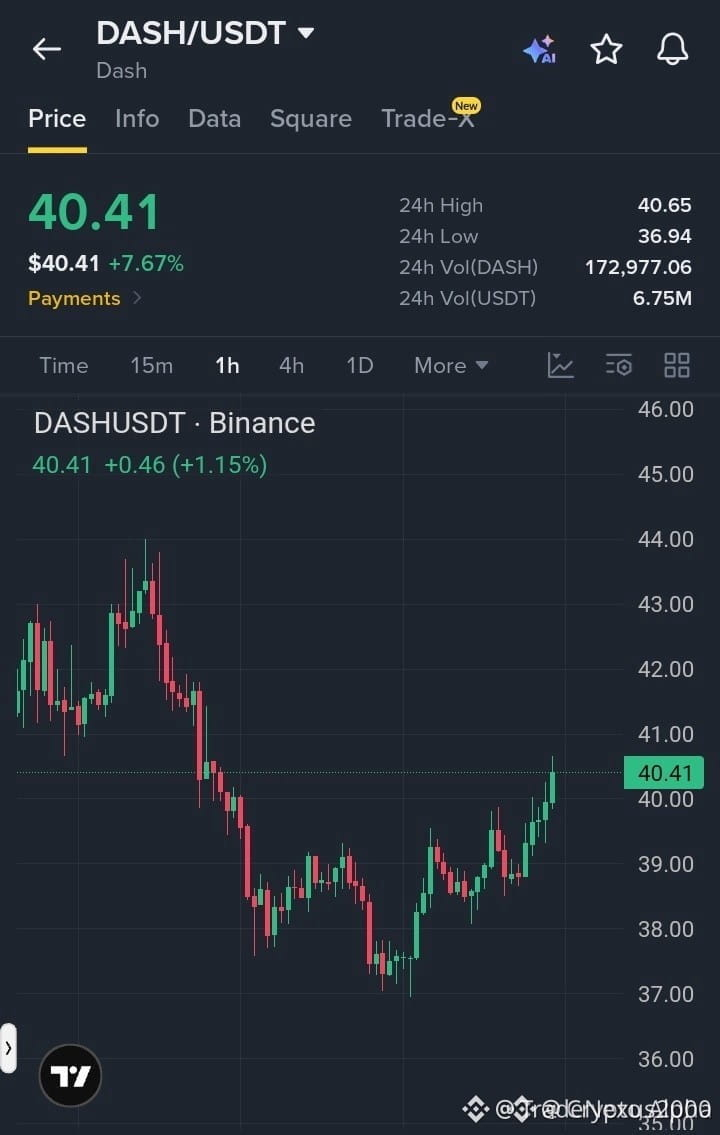Screen dimensions: 720x1135
Task: Switch to the Price tab
Action: tap(57, 119)
